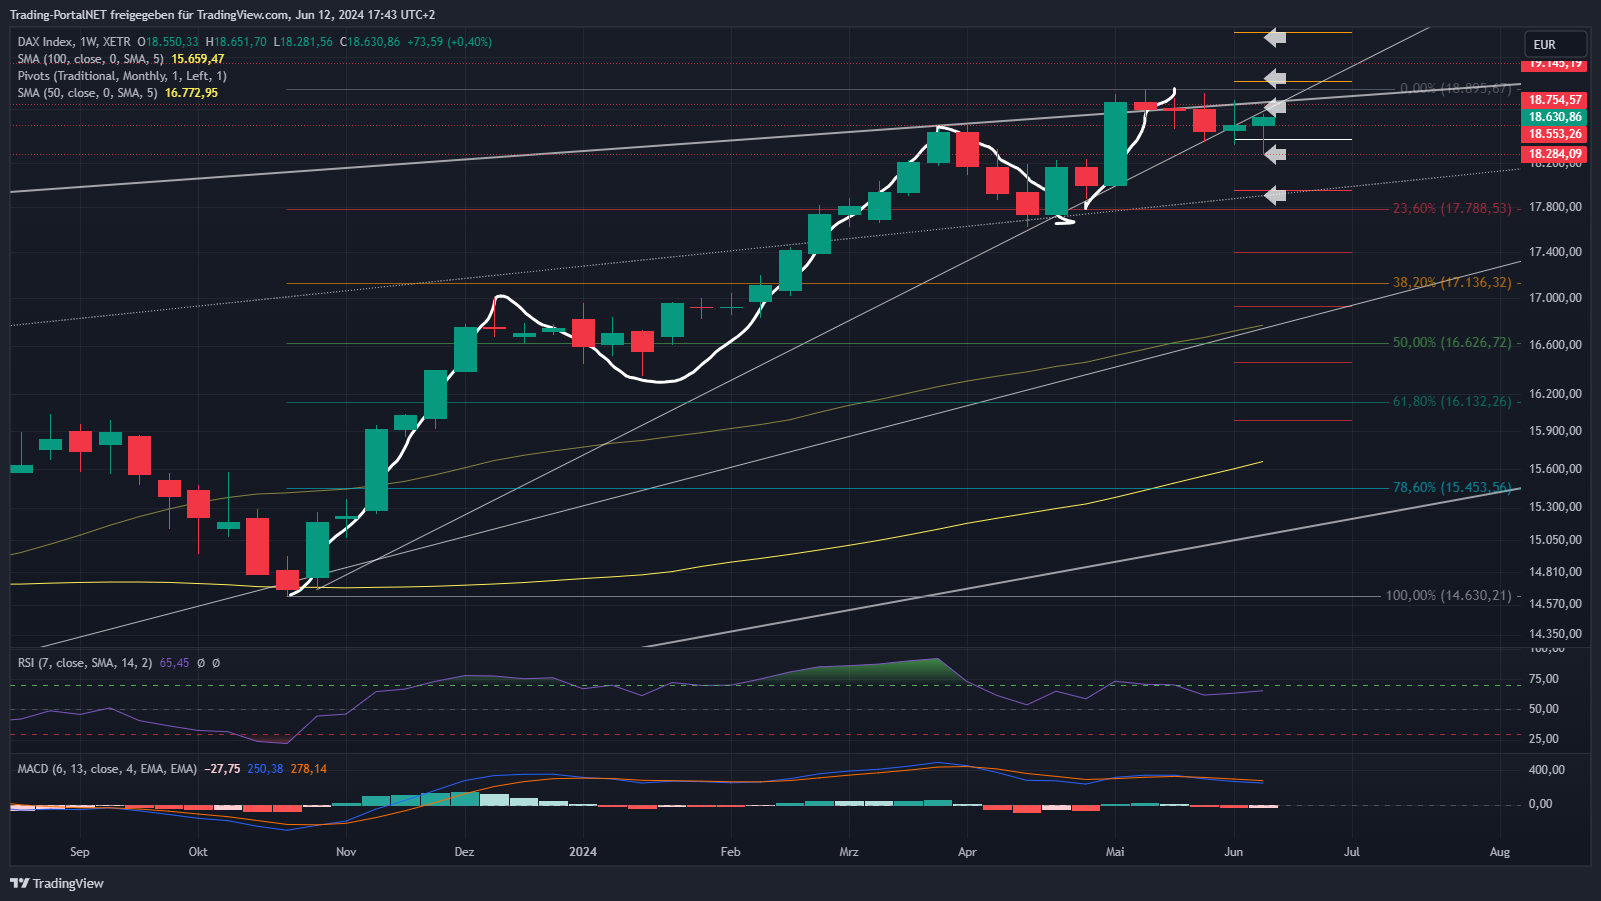This screenshot has height=901, width=1601.
Task: Select the SMA (50, close) indicator legend
Action: point(87,93)
